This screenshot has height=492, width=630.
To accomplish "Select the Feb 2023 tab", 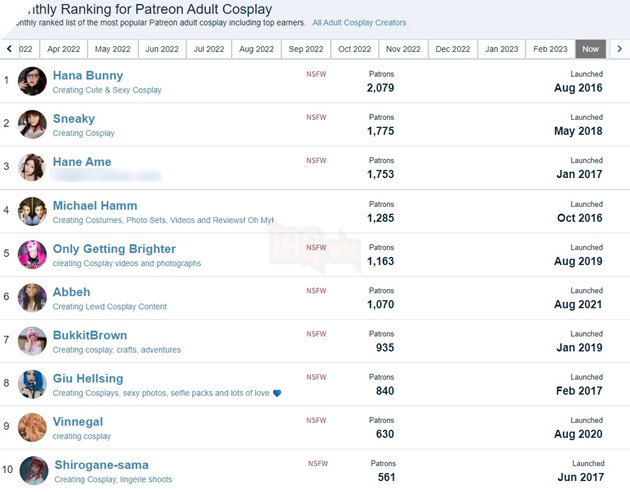I will click(550, 49).
